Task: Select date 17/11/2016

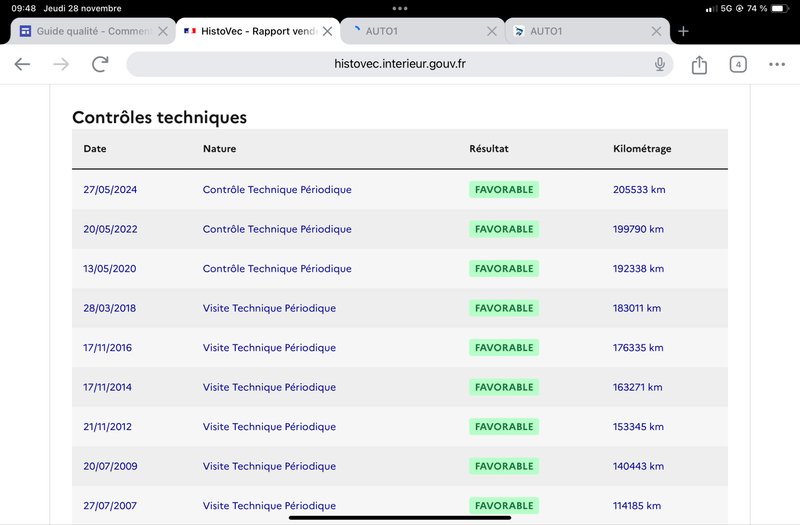Action: coord(108,347)
